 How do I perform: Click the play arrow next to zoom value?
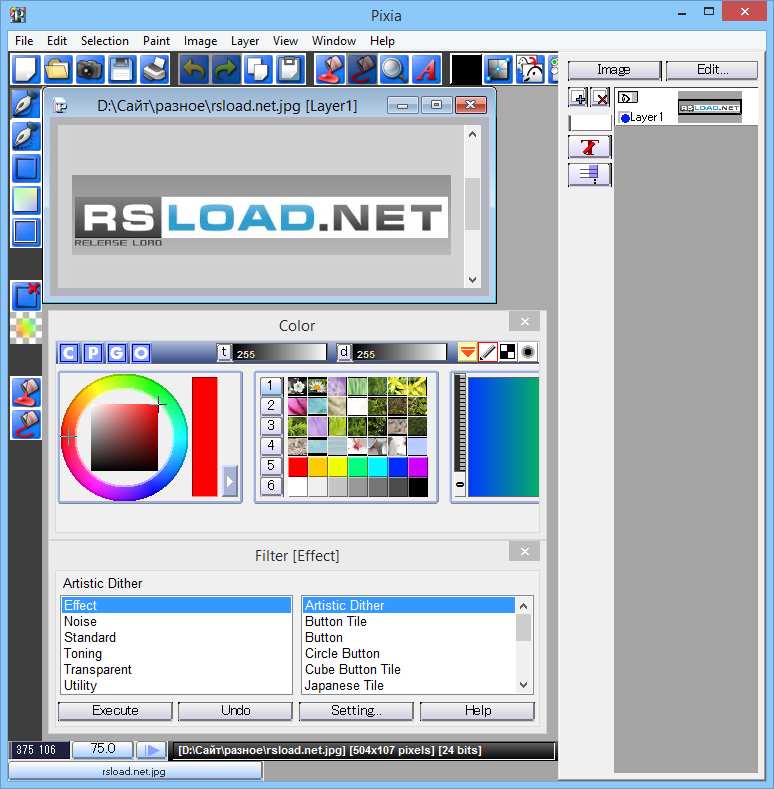[152, 750]
